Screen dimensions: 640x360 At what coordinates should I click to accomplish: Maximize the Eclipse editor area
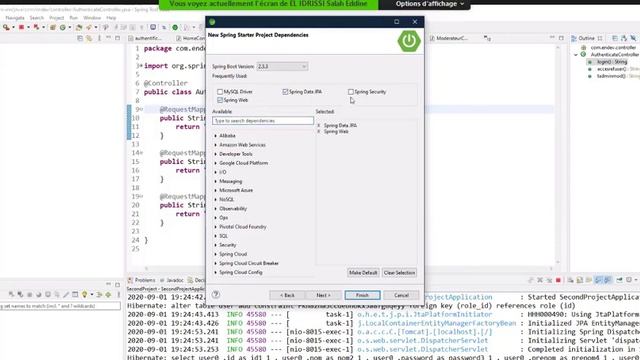tap(561, 38)
